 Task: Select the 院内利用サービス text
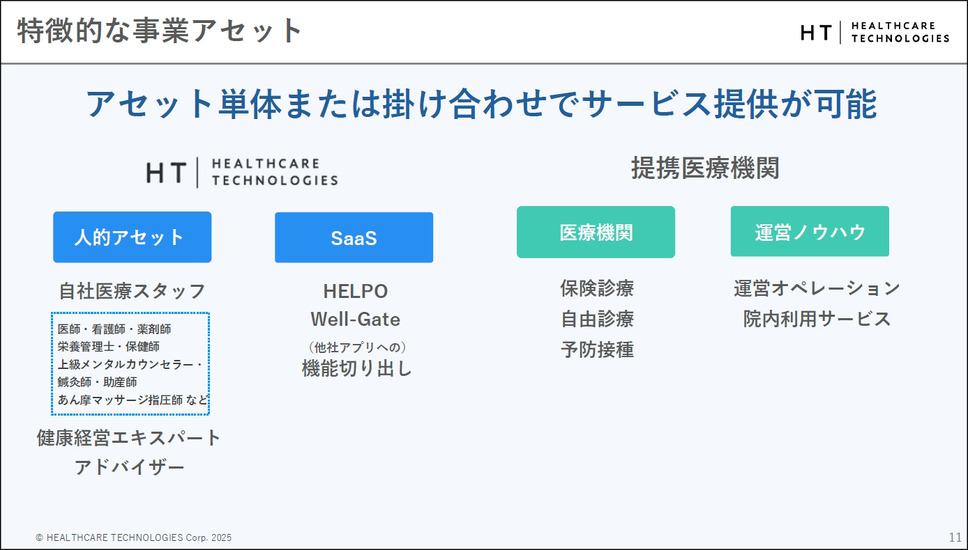coord(816,319)
